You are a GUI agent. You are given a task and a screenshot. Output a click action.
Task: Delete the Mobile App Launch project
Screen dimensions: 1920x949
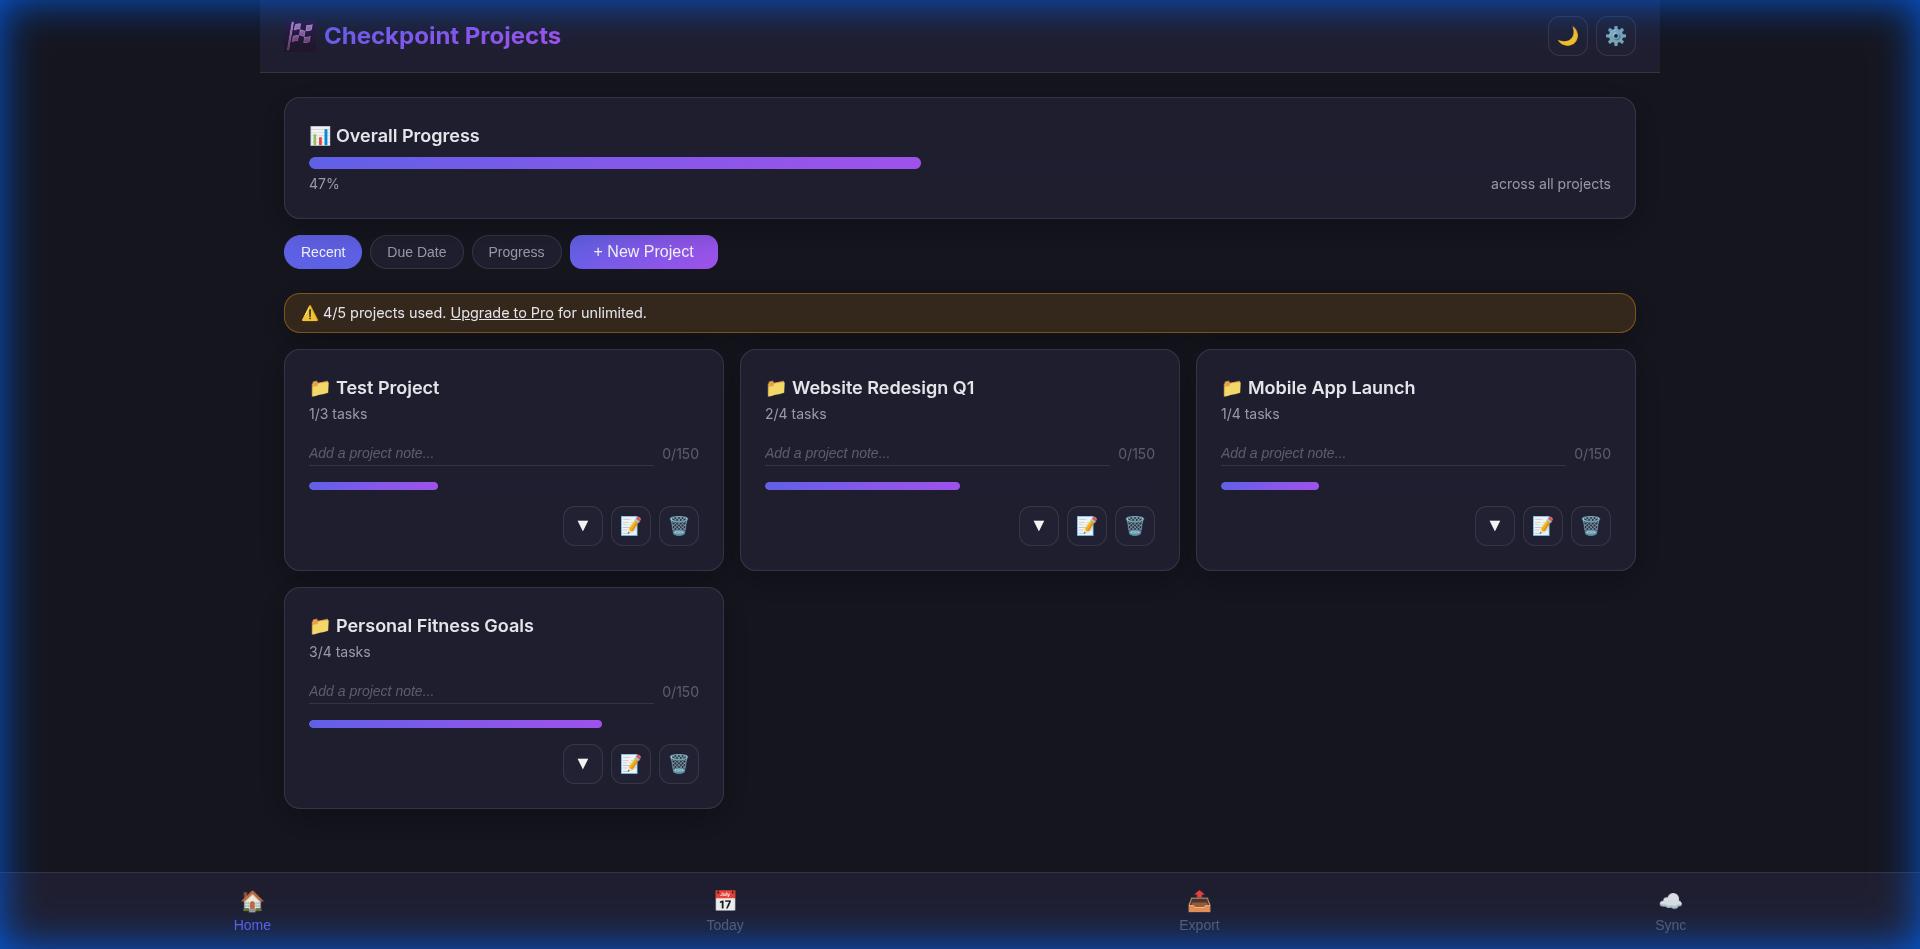click(1591, 526)
